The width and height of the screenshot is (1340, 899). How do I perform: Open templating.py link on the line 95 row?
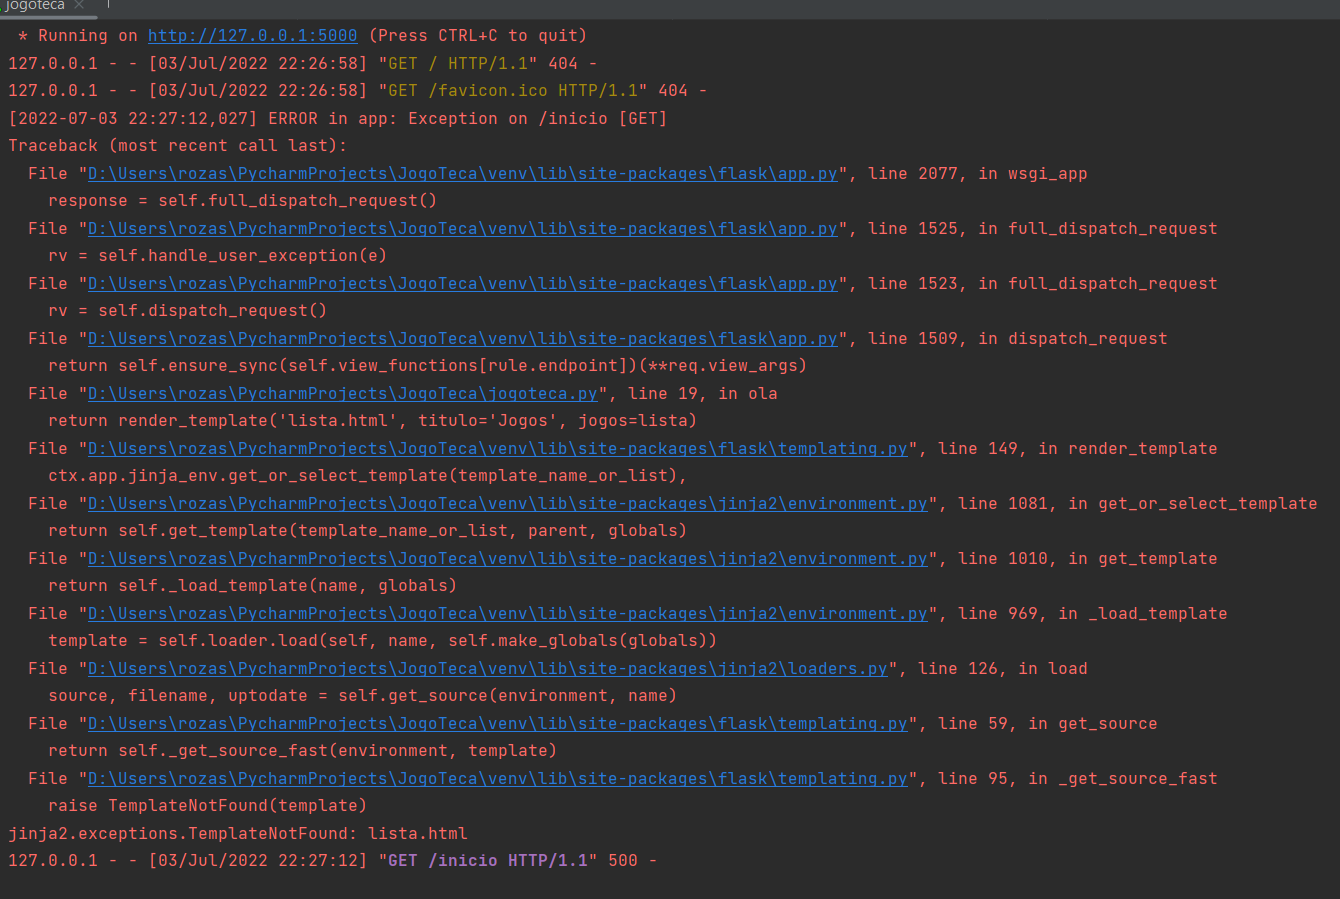[498, 779]
